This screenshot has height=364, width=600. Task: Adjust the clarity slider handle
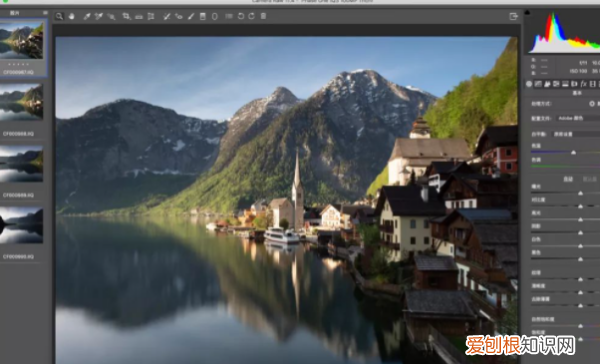580,292
